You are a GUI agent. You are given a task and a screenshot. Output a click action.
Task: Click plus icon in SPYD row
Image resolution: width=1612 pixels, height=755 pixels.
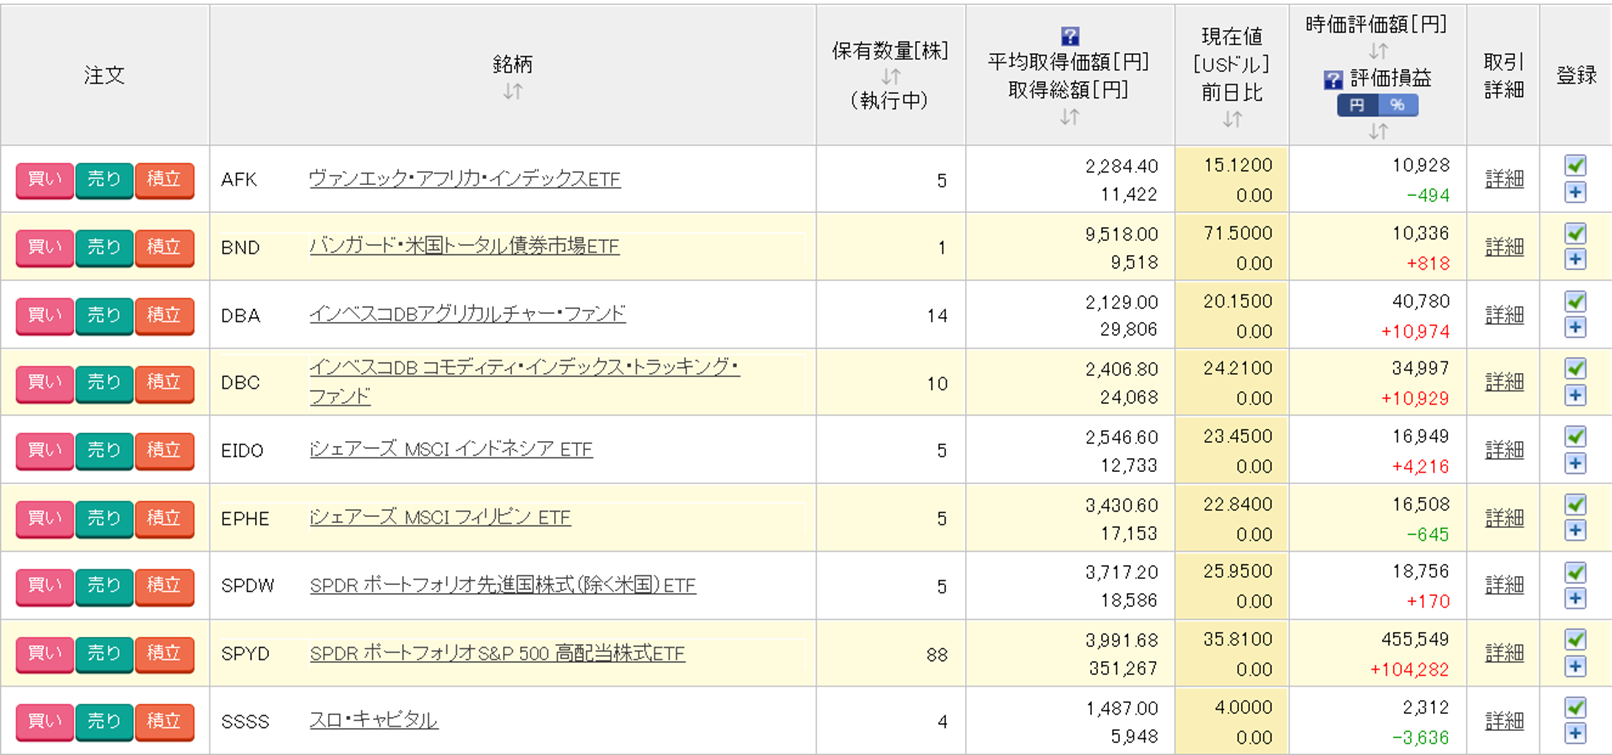pyautogui.click(x=1575, y=667)
